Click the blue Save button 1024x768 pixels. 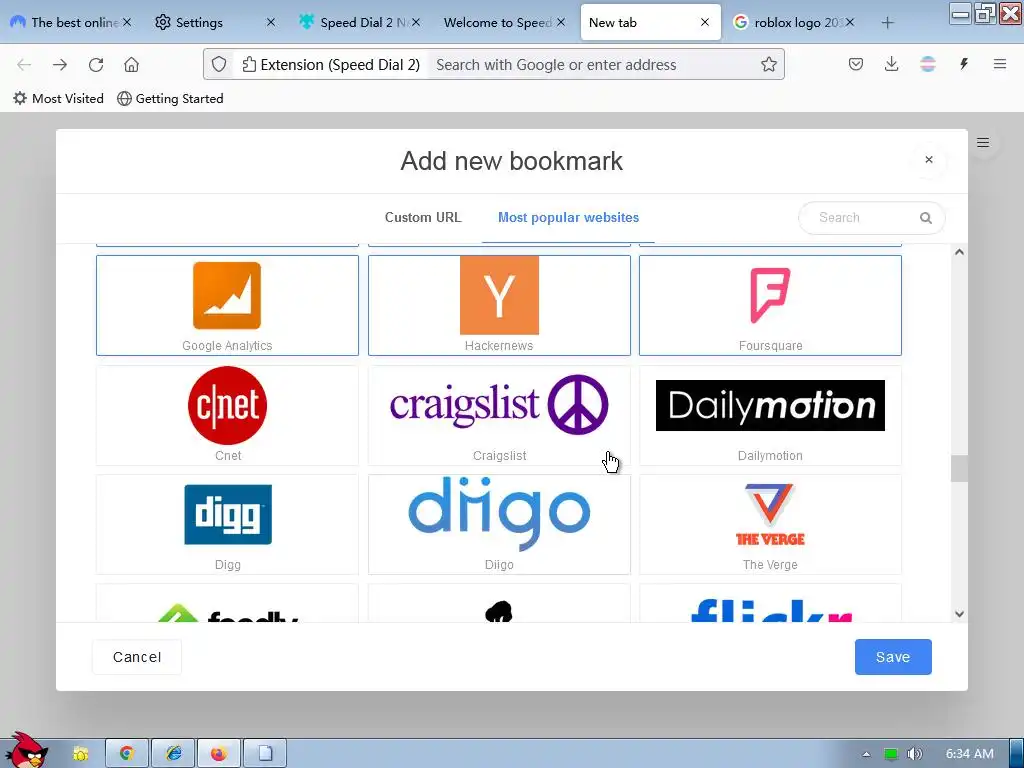coord(893,657)
